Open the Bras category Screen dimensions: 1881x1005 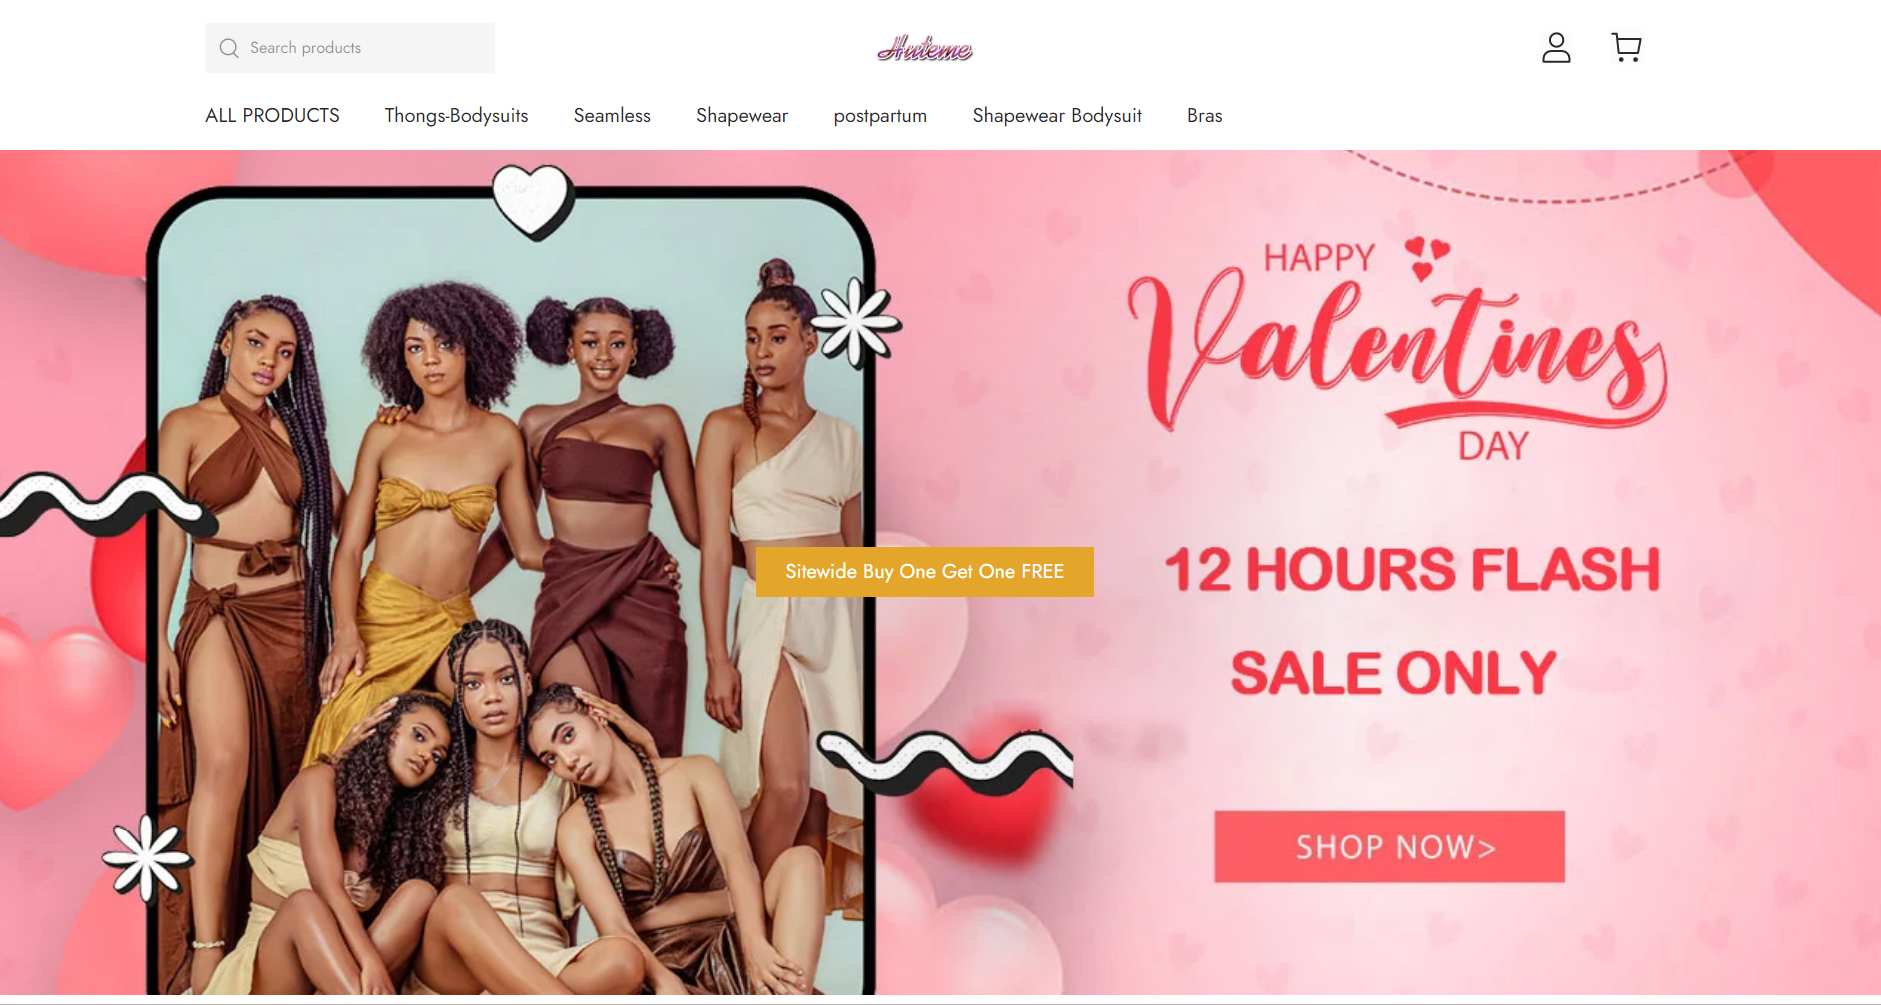(1204, 116)
